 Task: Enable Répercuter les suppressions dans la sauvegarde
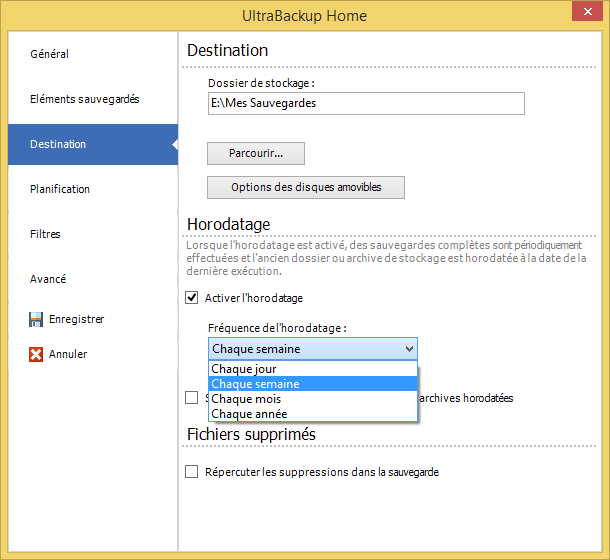pos(192,472)
